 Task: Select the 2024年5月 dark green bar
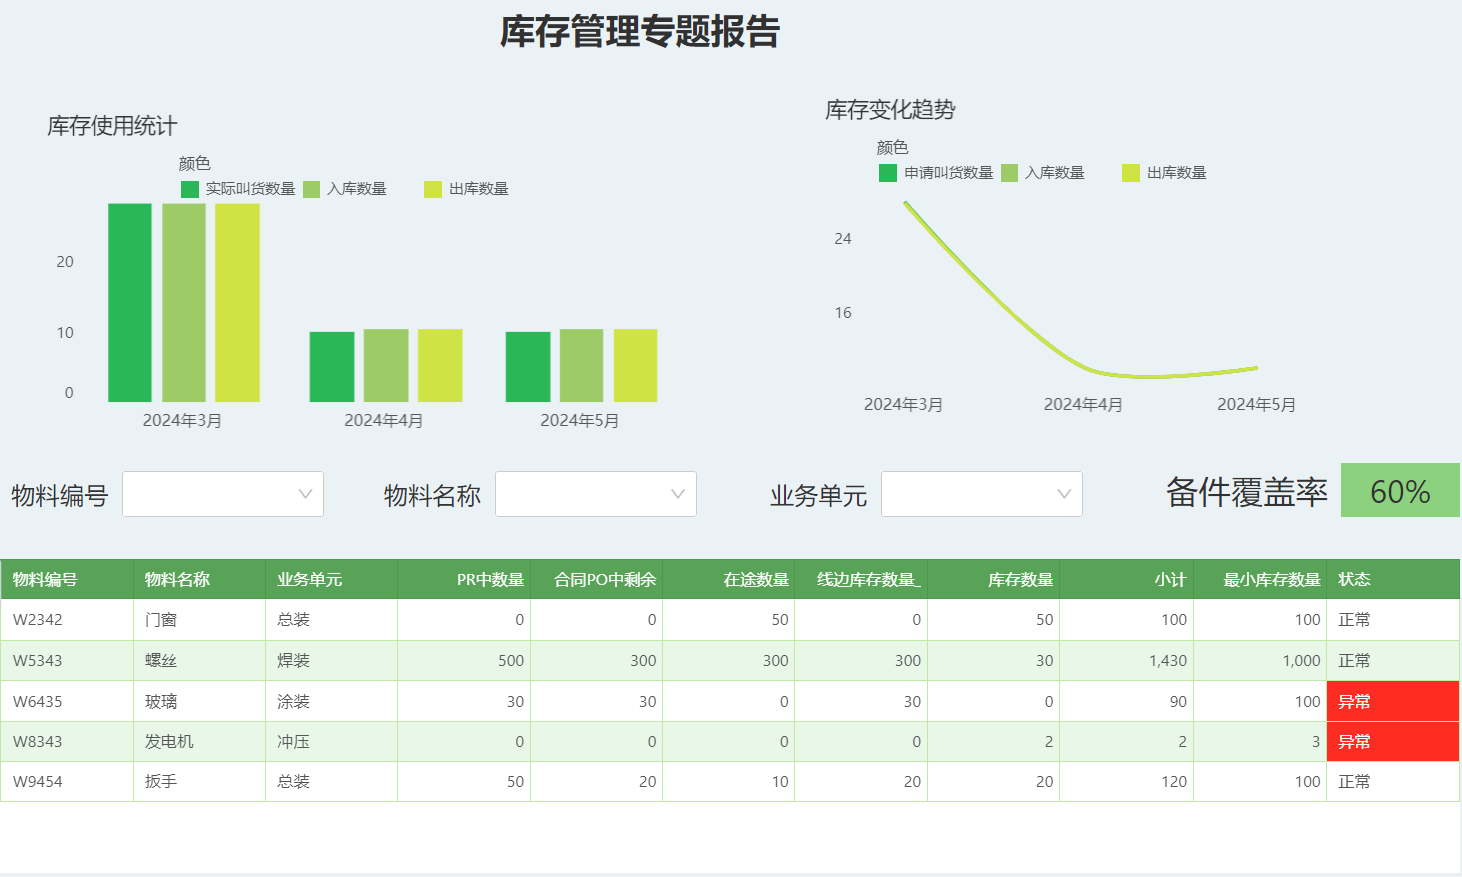[x=528, y=367]
